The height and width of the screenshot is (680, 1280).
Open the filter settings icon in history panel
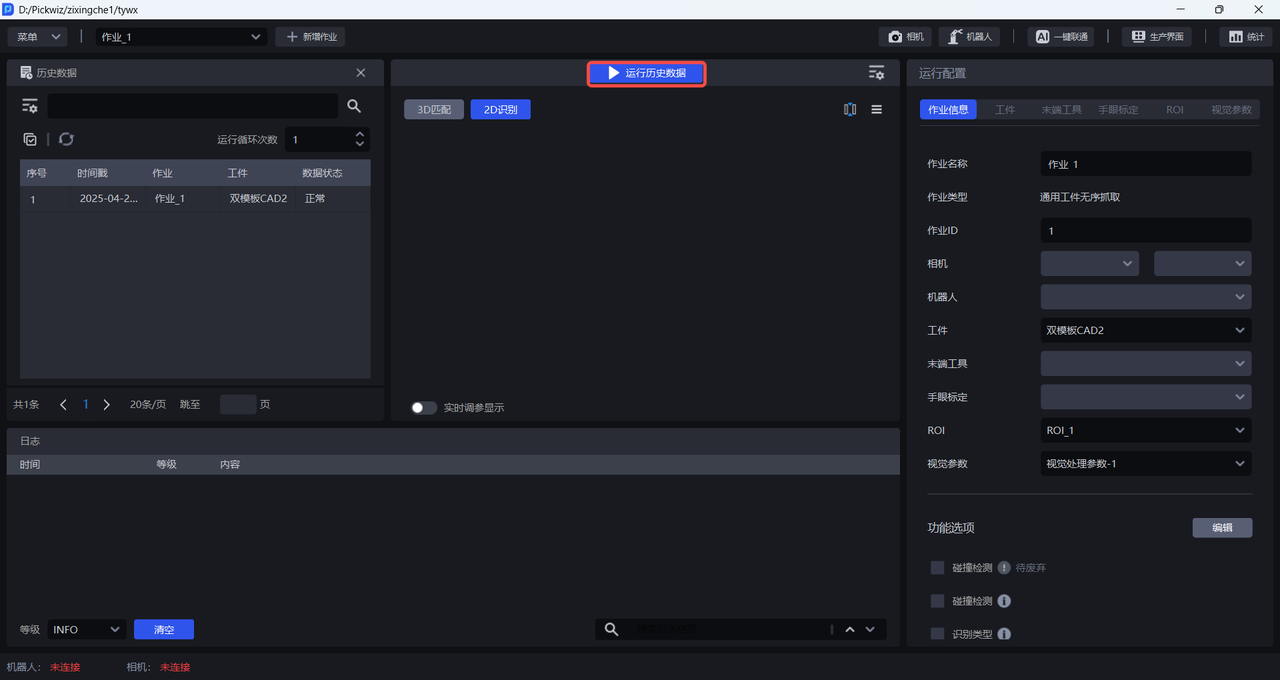30,106
